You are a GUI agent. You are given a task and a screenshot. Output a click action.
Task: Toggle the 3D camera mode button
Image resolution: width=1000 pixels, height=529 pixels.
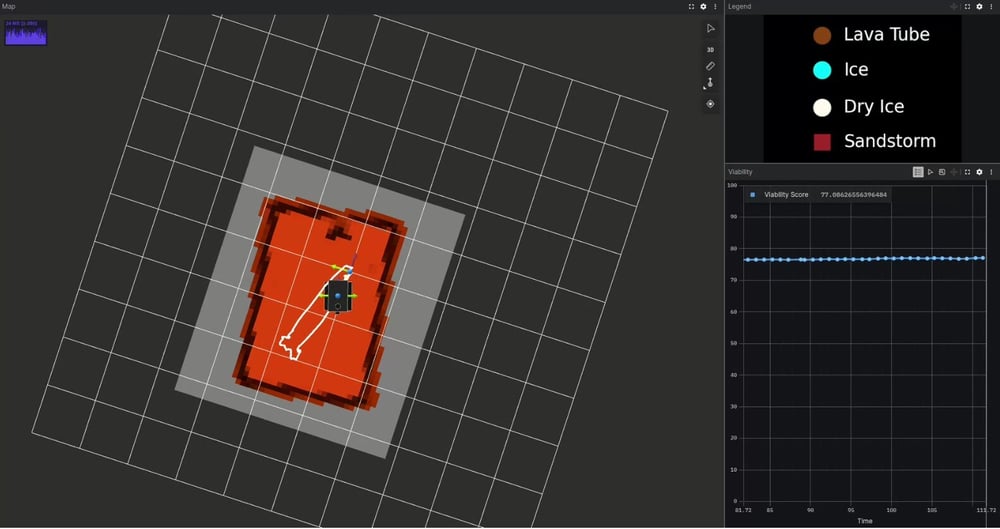coord(710,49)
